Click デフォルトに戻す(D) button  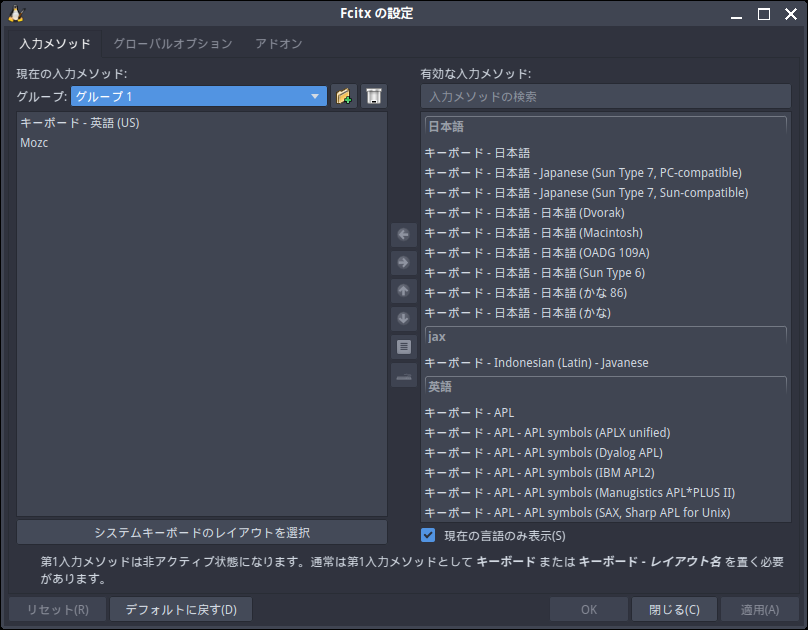pos(181,609)
